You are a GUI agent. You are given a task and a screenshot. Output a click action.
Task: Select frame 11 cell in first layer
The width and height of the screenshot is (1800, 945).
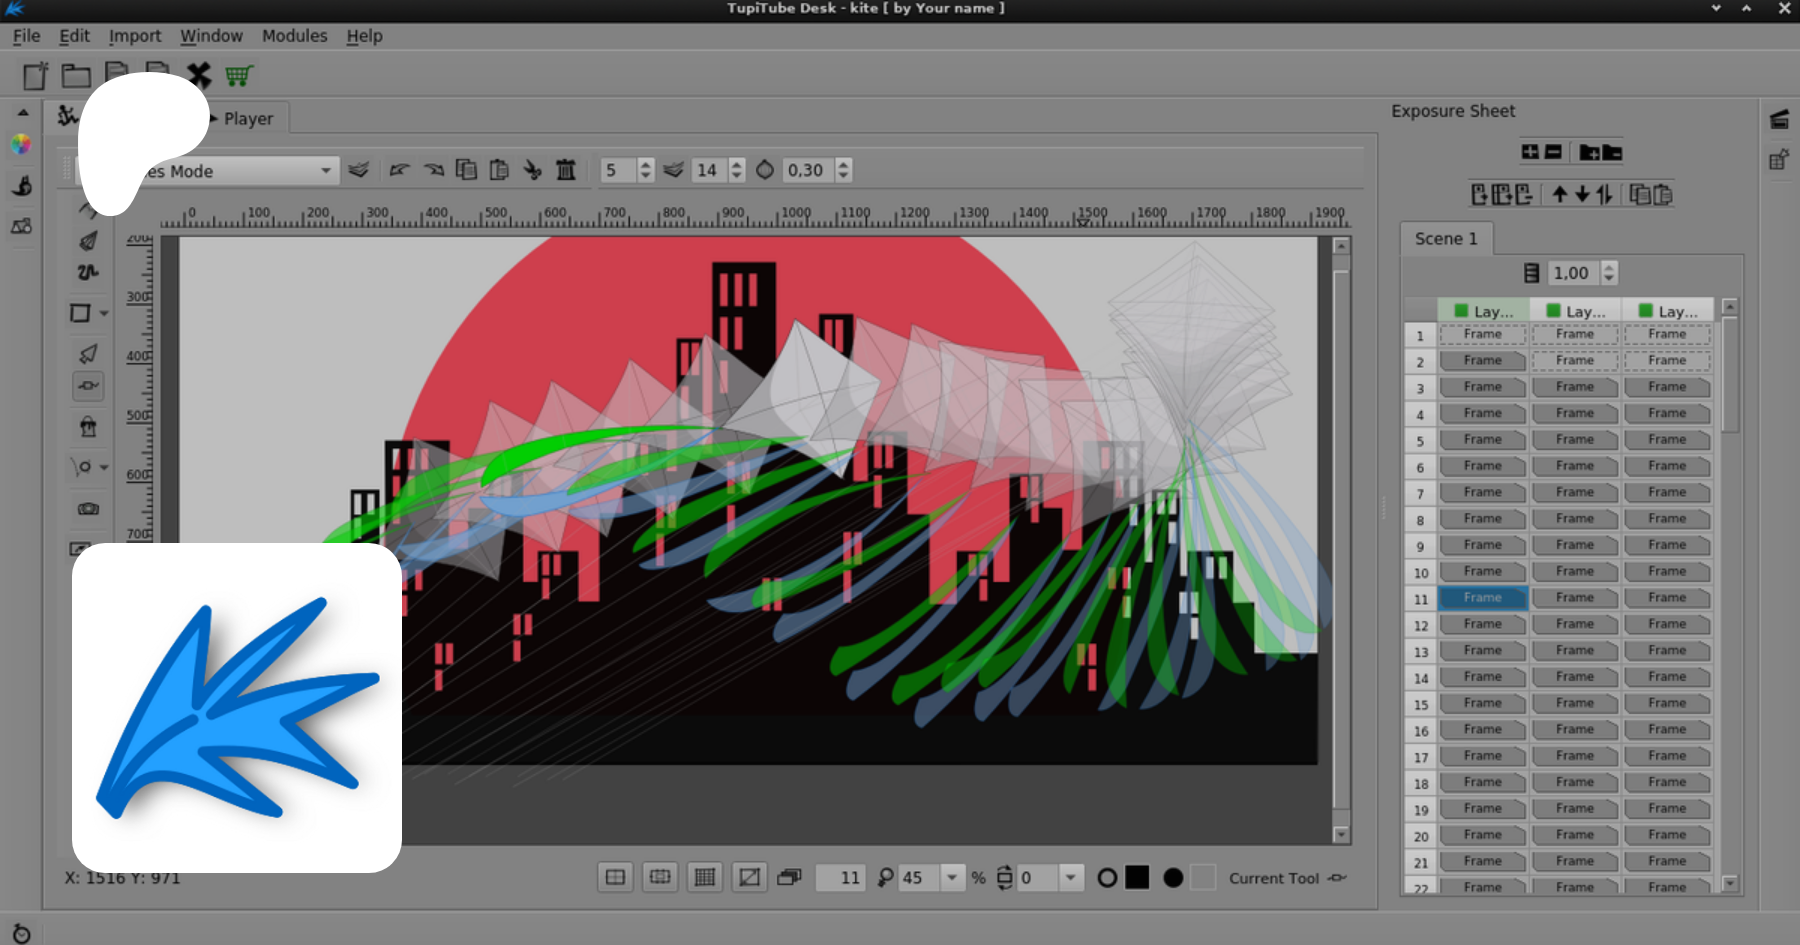(x=1482, y=598)
